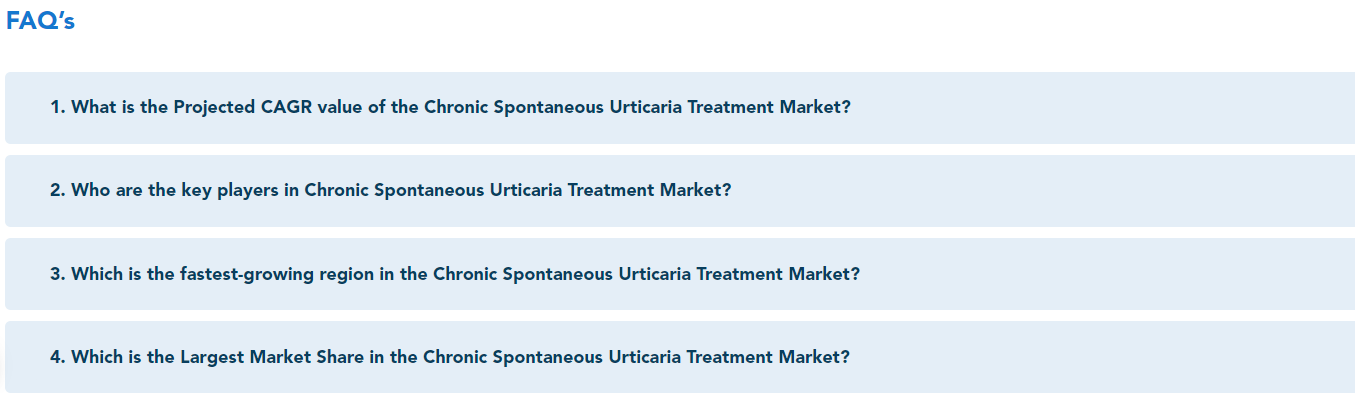Screen dimensions: 1355x393
Task: Open FAQ item number 2
Action: tap(680, 190)
